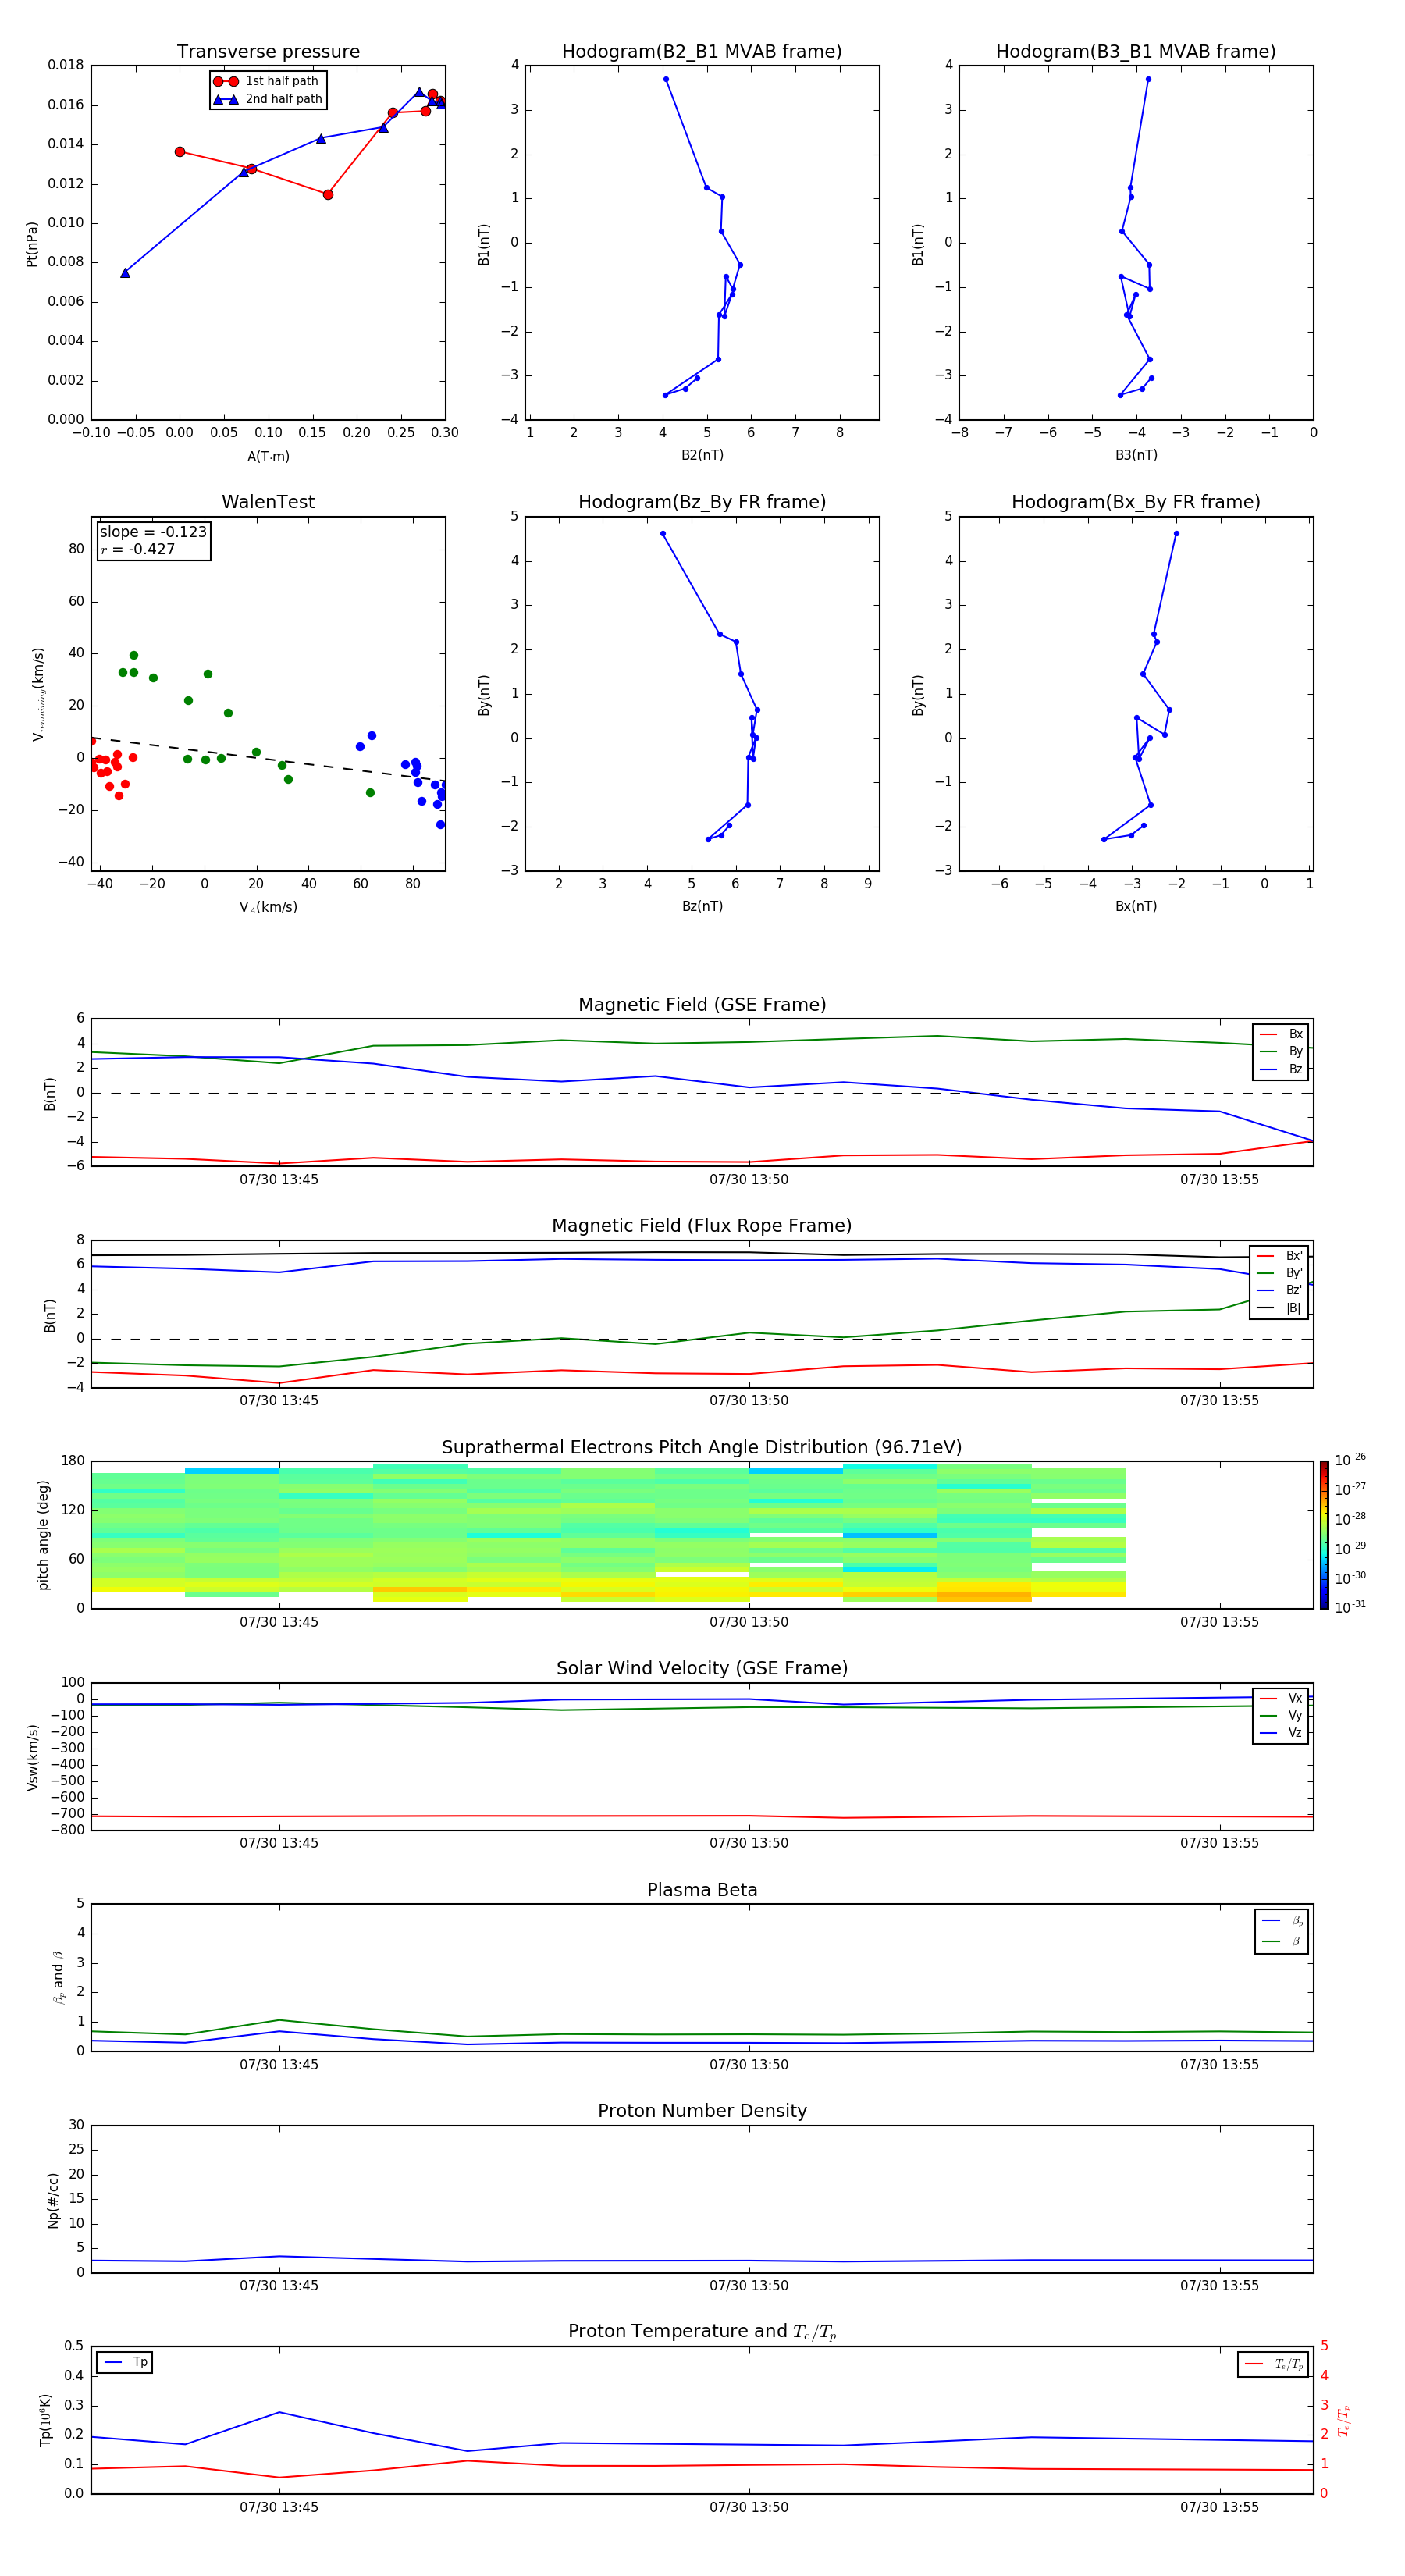Select the βp entry in Plasma Beta legend
The width and height of the screenshot is (1405, 2576).
coord(1282,1921)
